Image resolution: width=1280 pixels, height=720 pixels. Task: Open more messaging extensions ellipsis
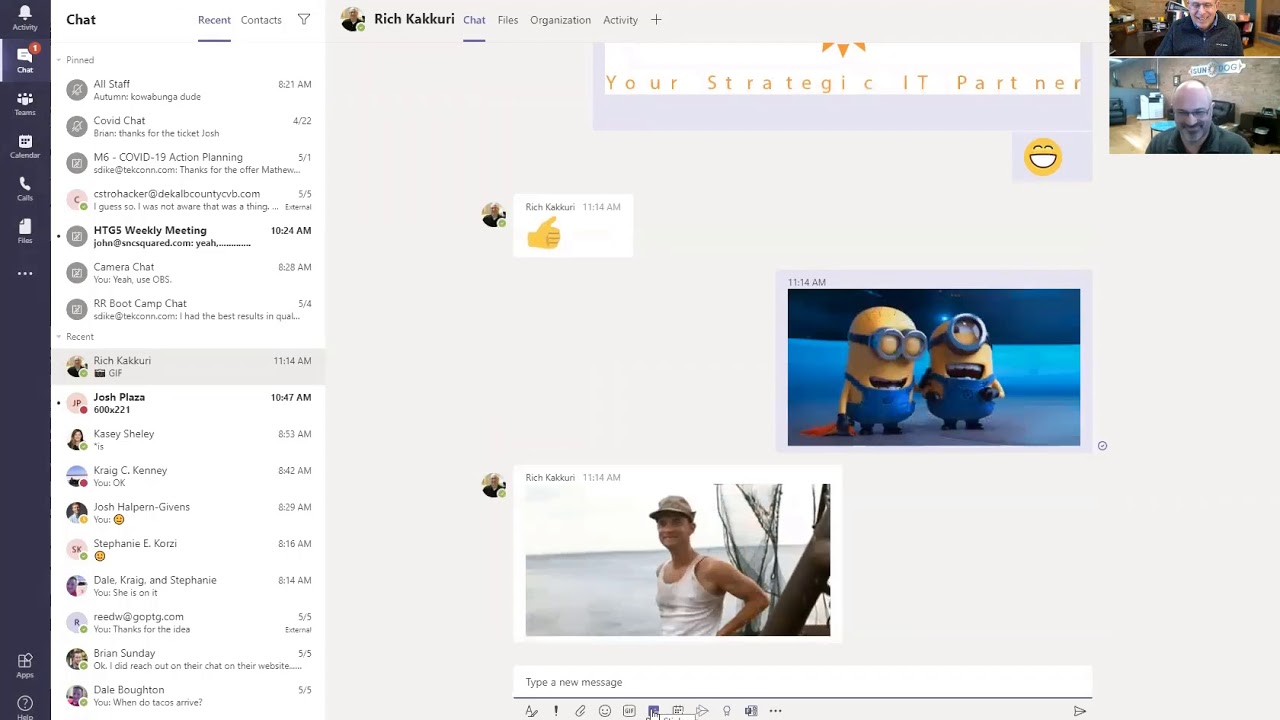[775, 711]
